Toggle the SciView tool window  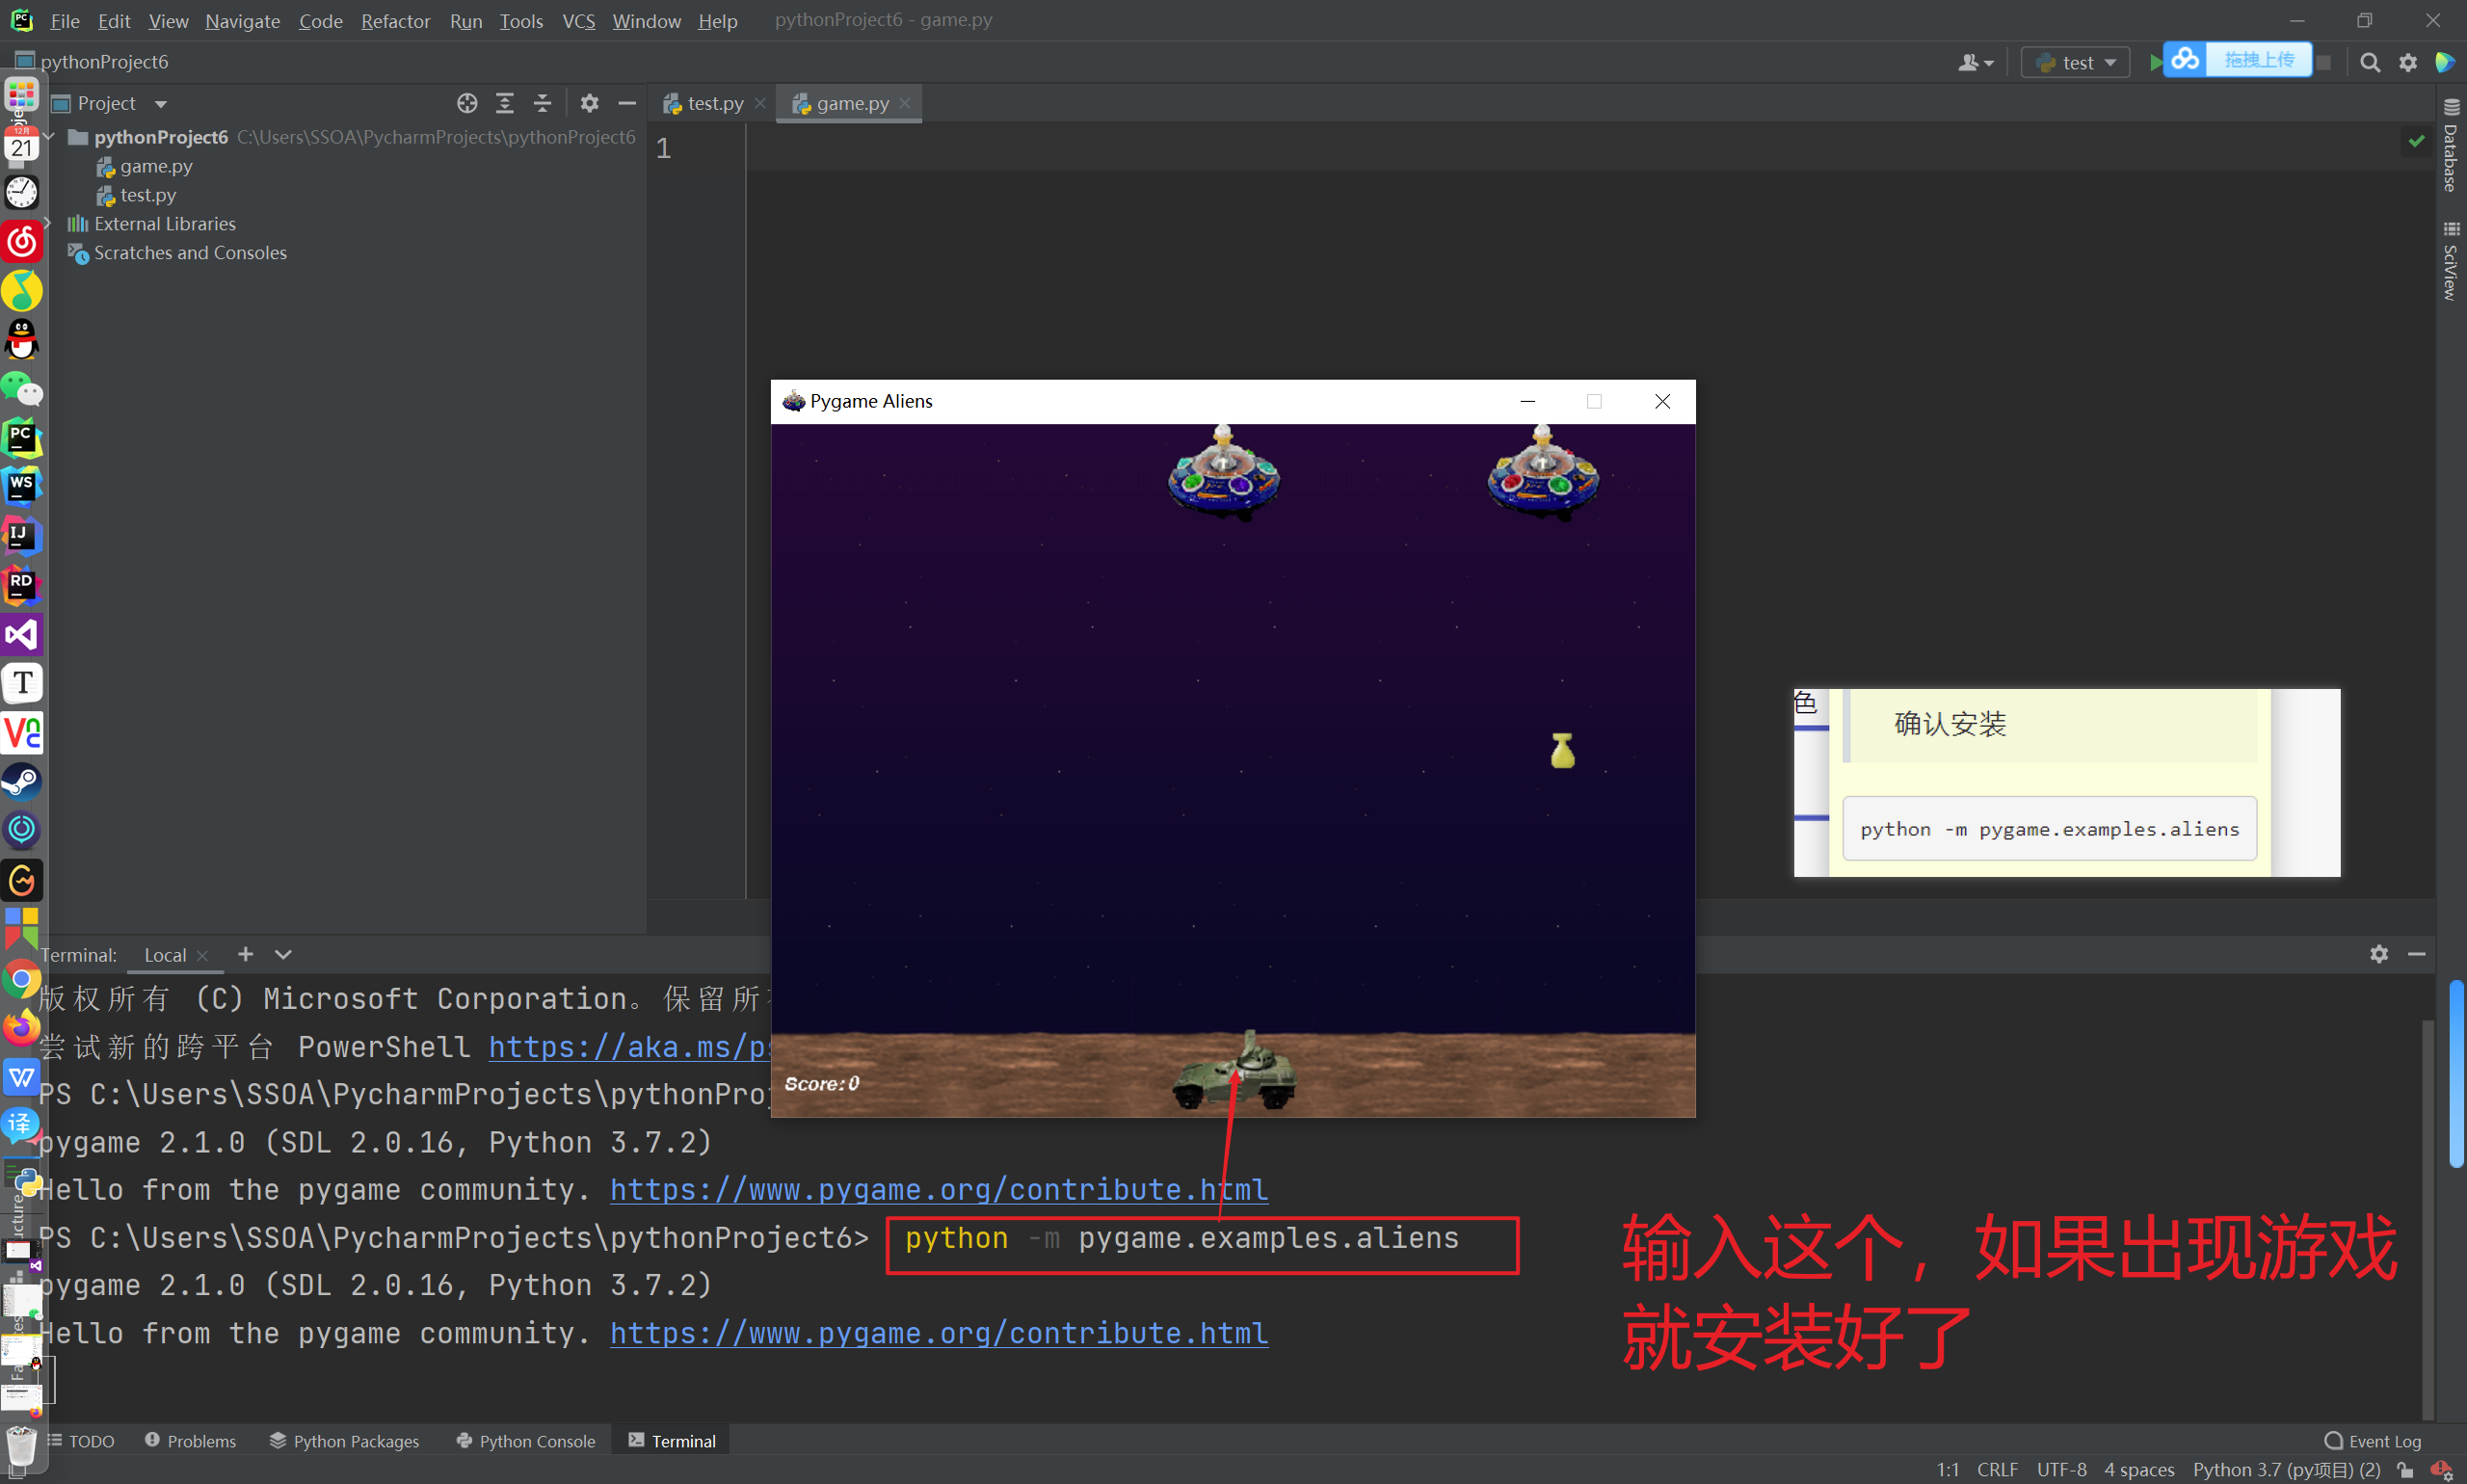click(x=2450, y=260)
